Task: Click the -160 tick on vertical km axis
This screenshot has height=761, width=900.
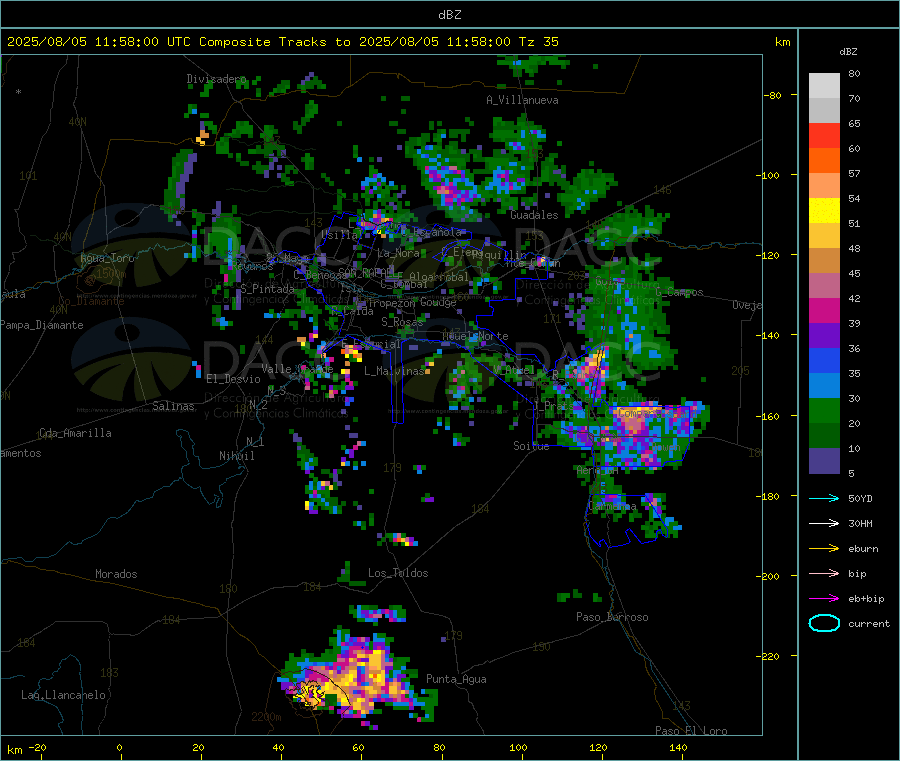Action: (767, 416)
